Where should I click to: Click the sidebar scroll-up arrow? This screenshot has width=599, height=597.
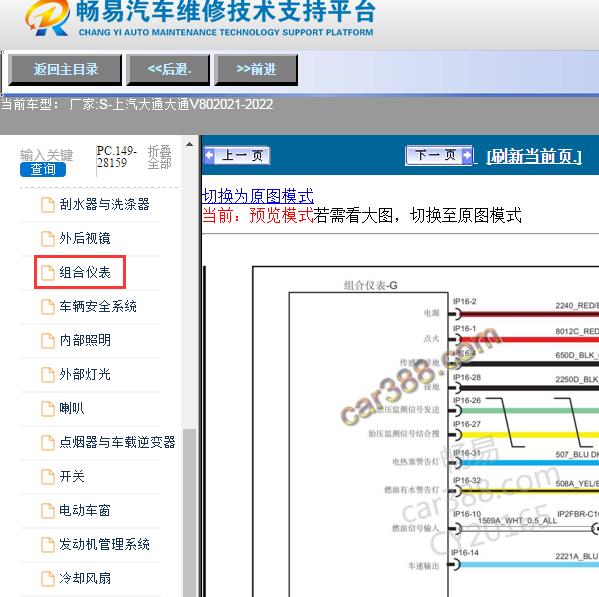tap(189, 144)
